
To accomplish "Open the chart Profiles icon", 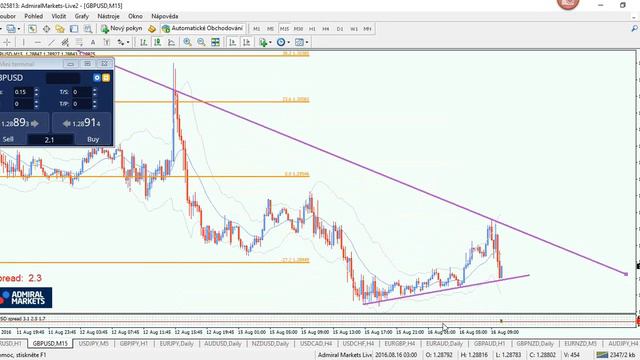I will pyautogui.click(x=11, y=29).
